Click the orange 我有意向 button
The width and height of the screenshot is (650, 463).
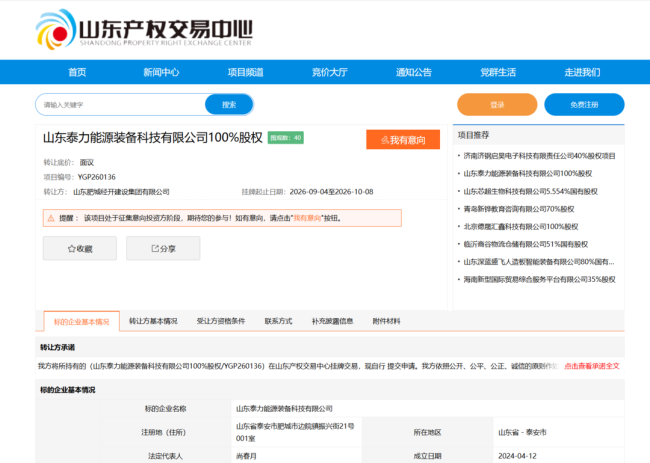pos(403,140)
